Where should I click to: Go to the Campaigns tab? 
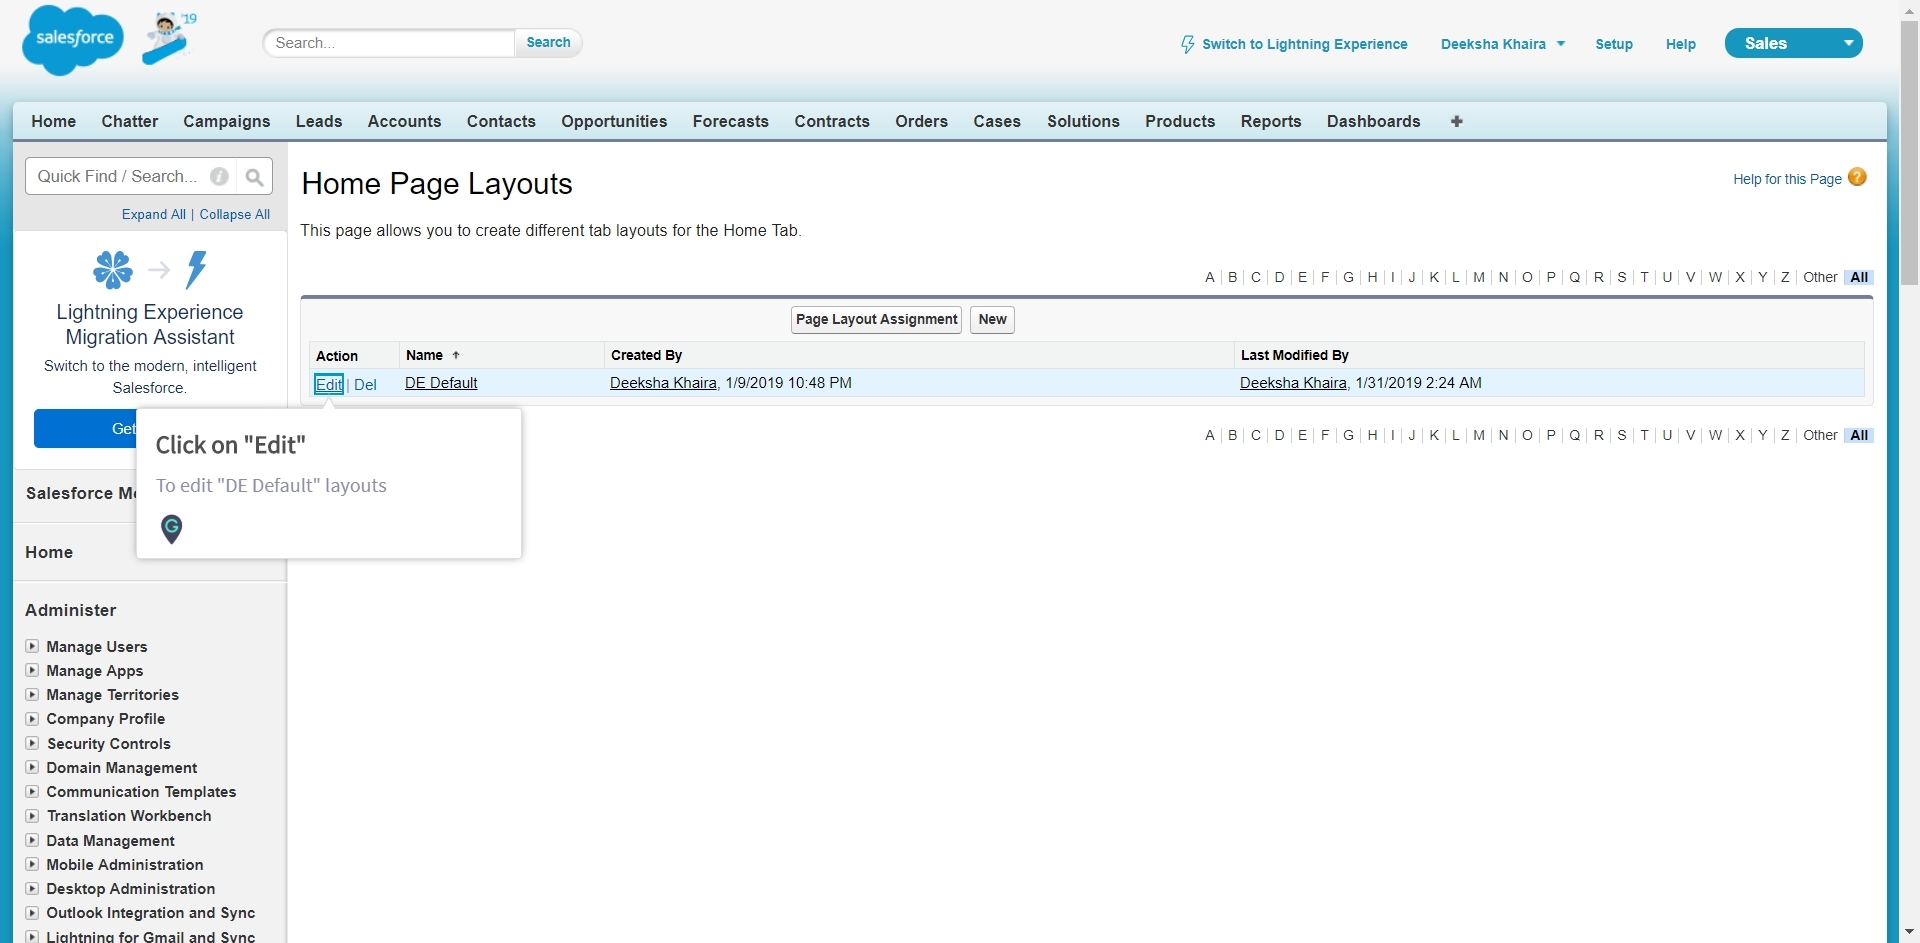[x=227, y=121]
